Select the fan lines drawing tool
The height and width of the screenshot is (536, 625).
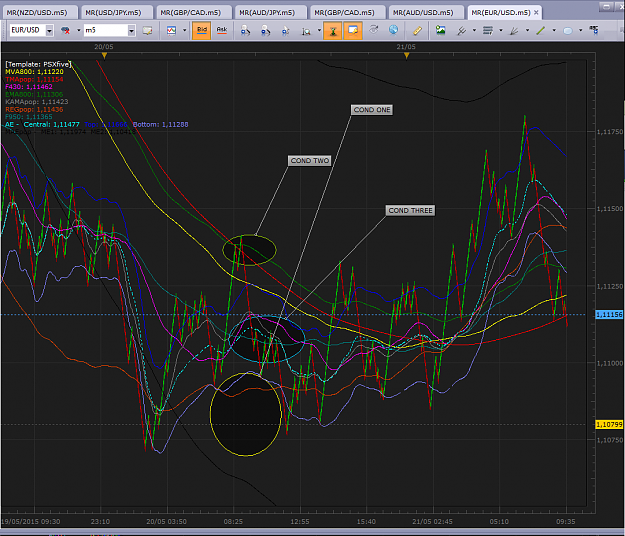click(514, 30)
